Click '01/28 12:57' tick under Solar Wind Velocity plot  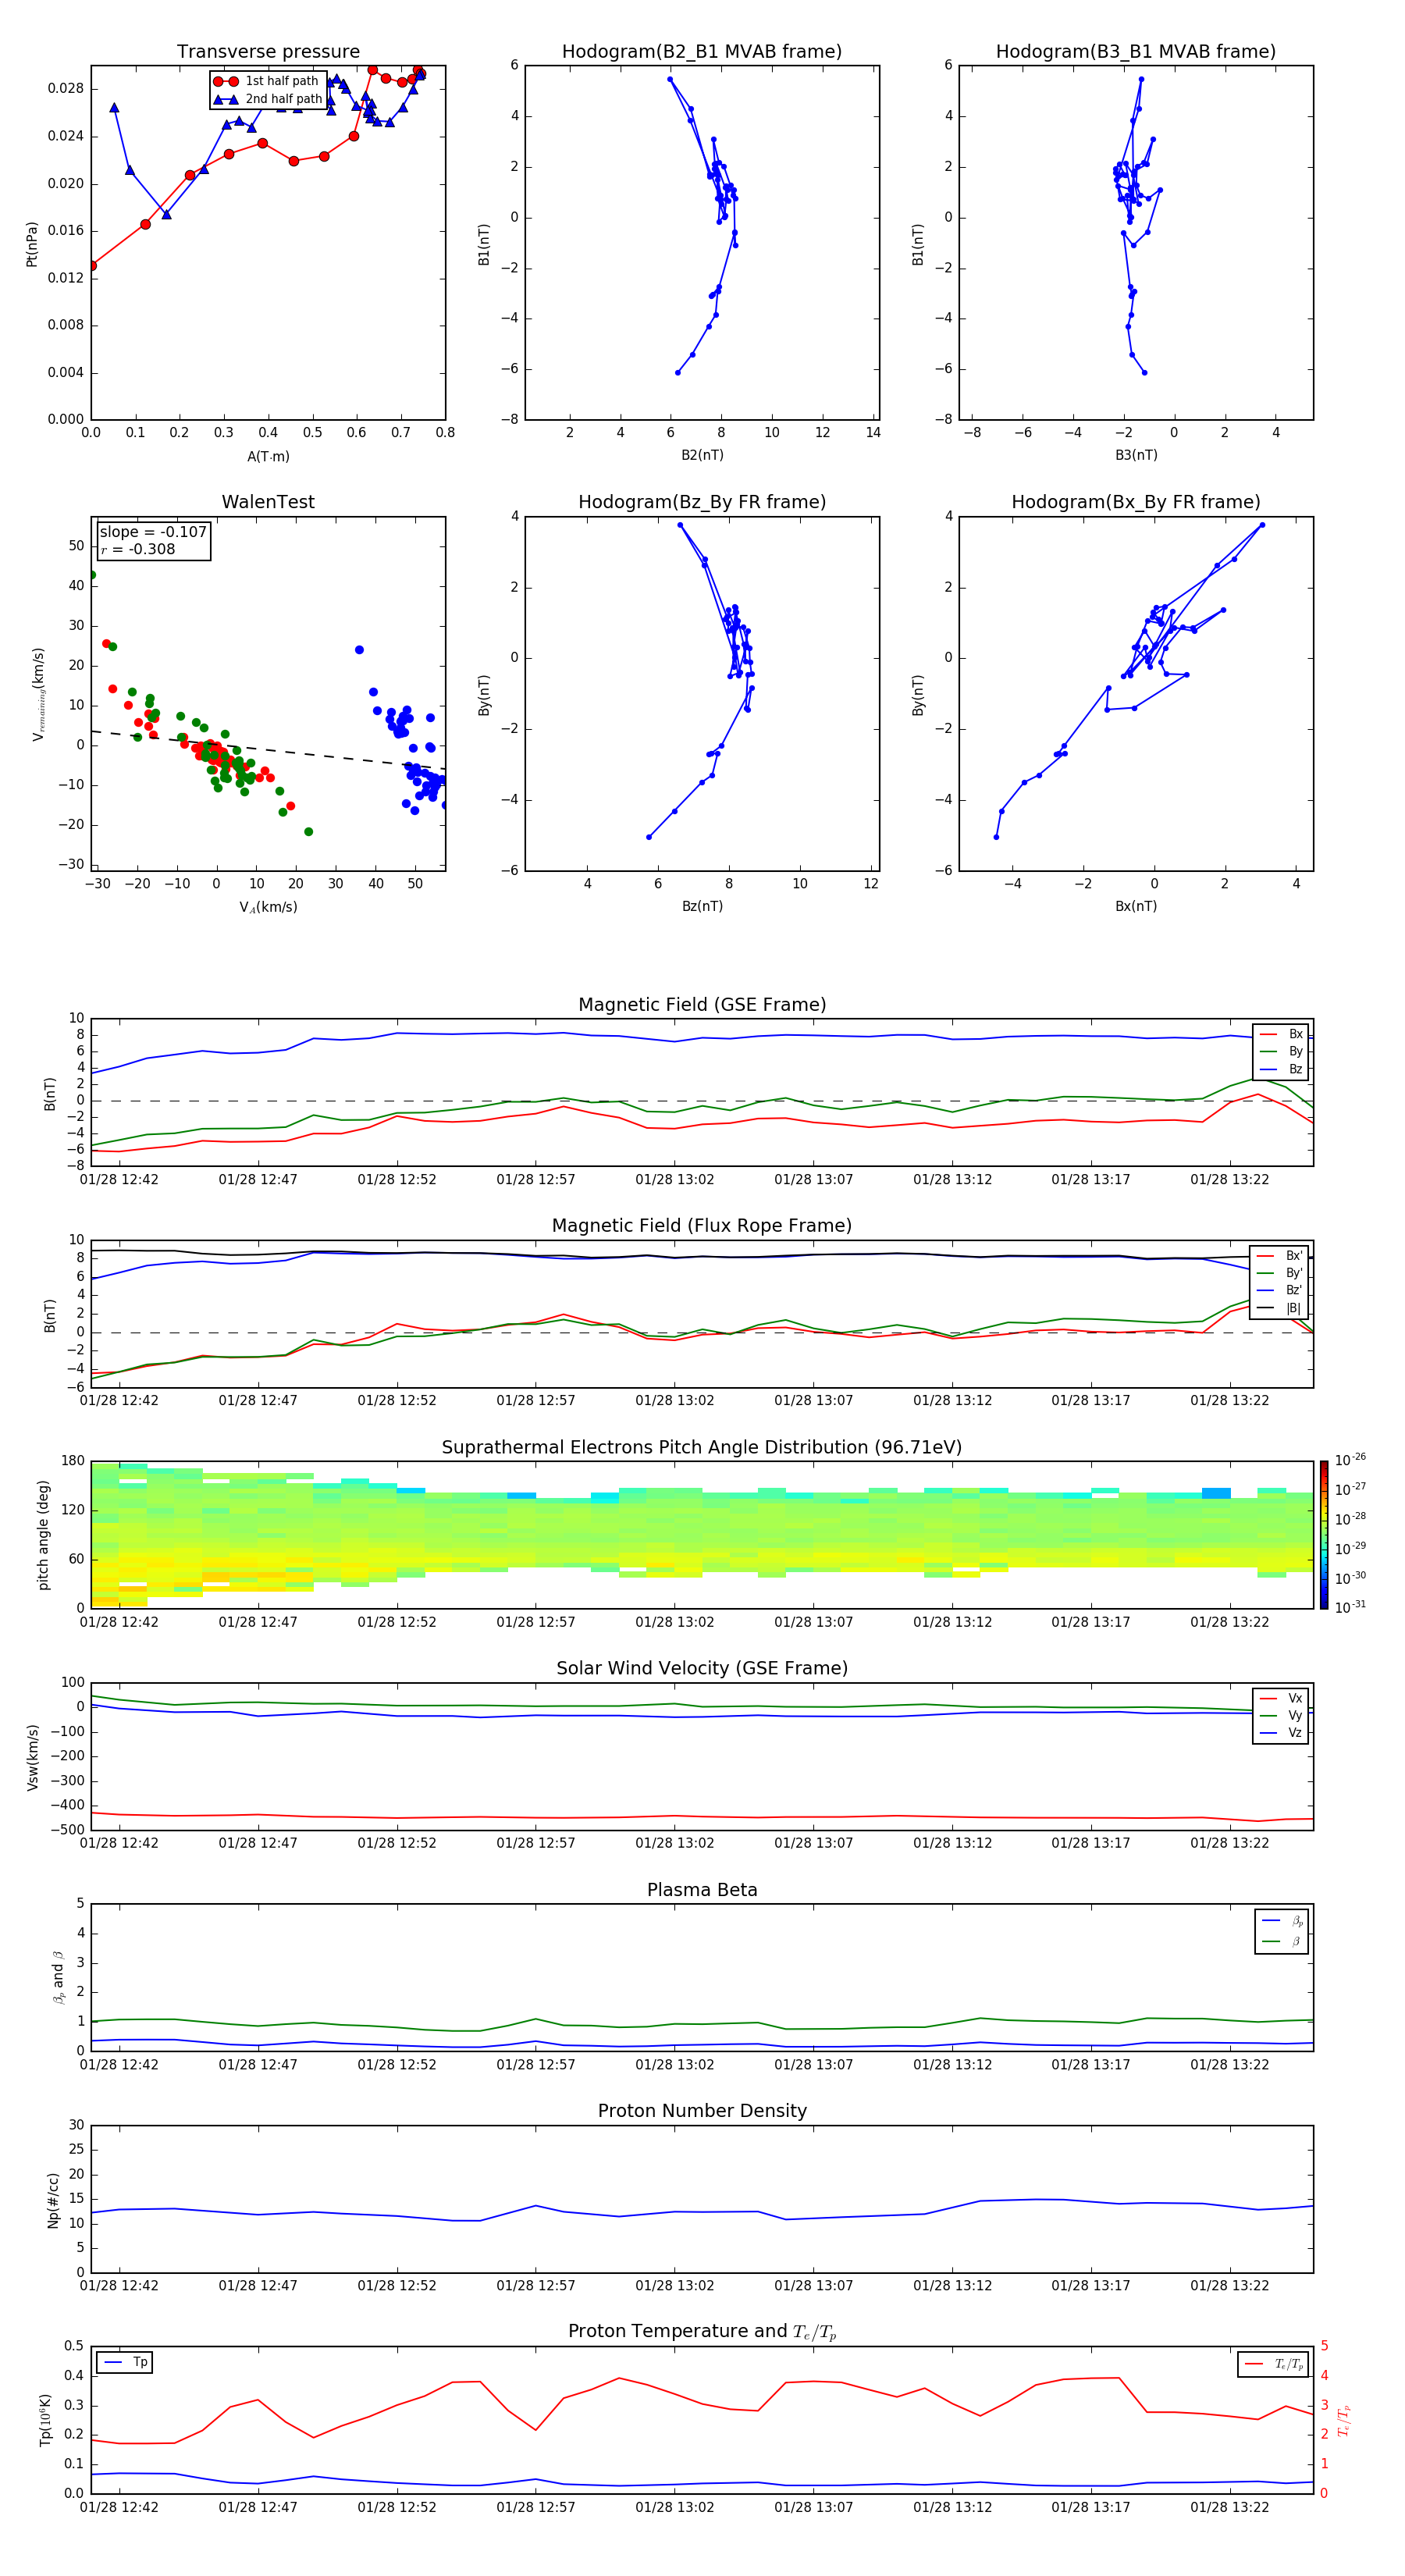coord(536,1843)
